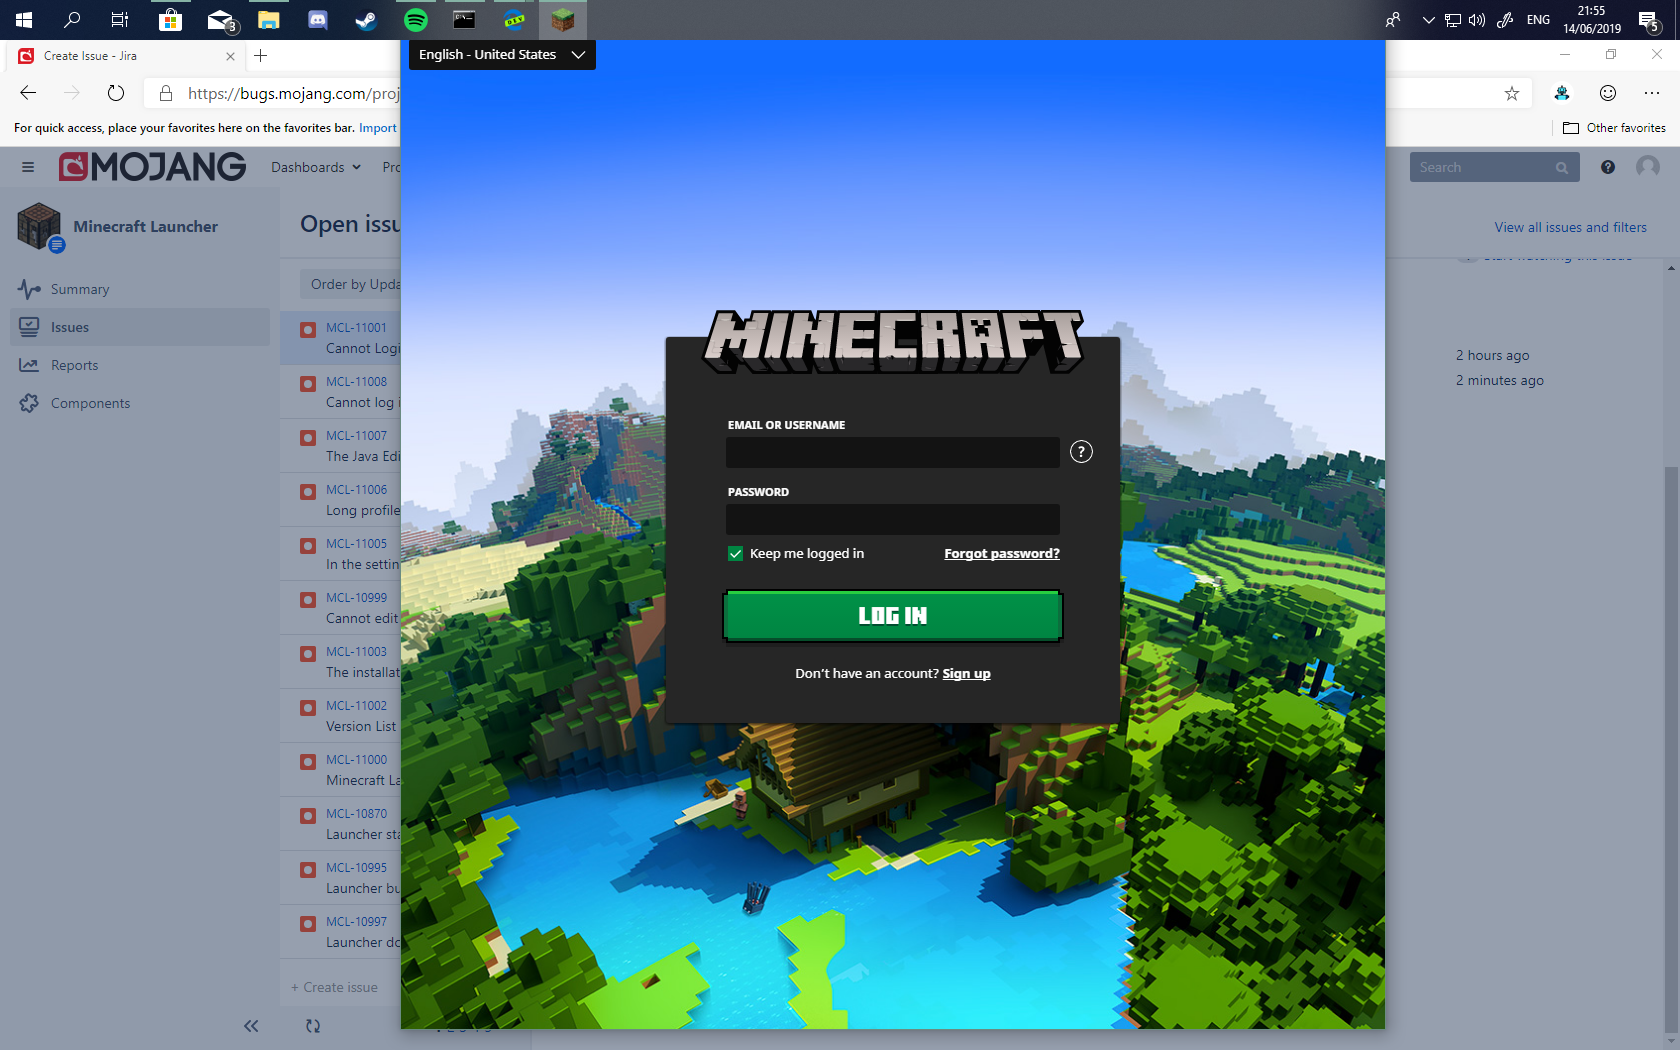Open the Jira help menu icon
Viewport: 1680px width, 1050px height.
click(1608, 167)
